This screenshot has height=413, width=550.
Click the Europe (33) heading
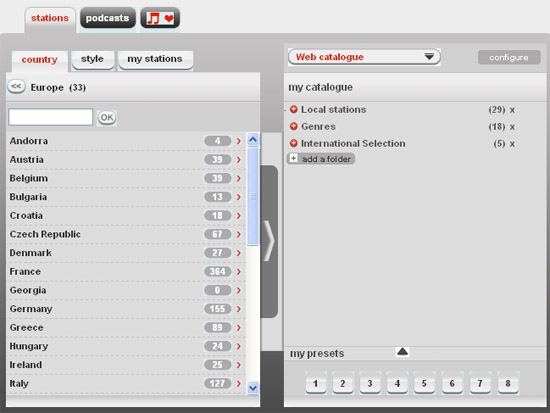click(x=58, y=87)
